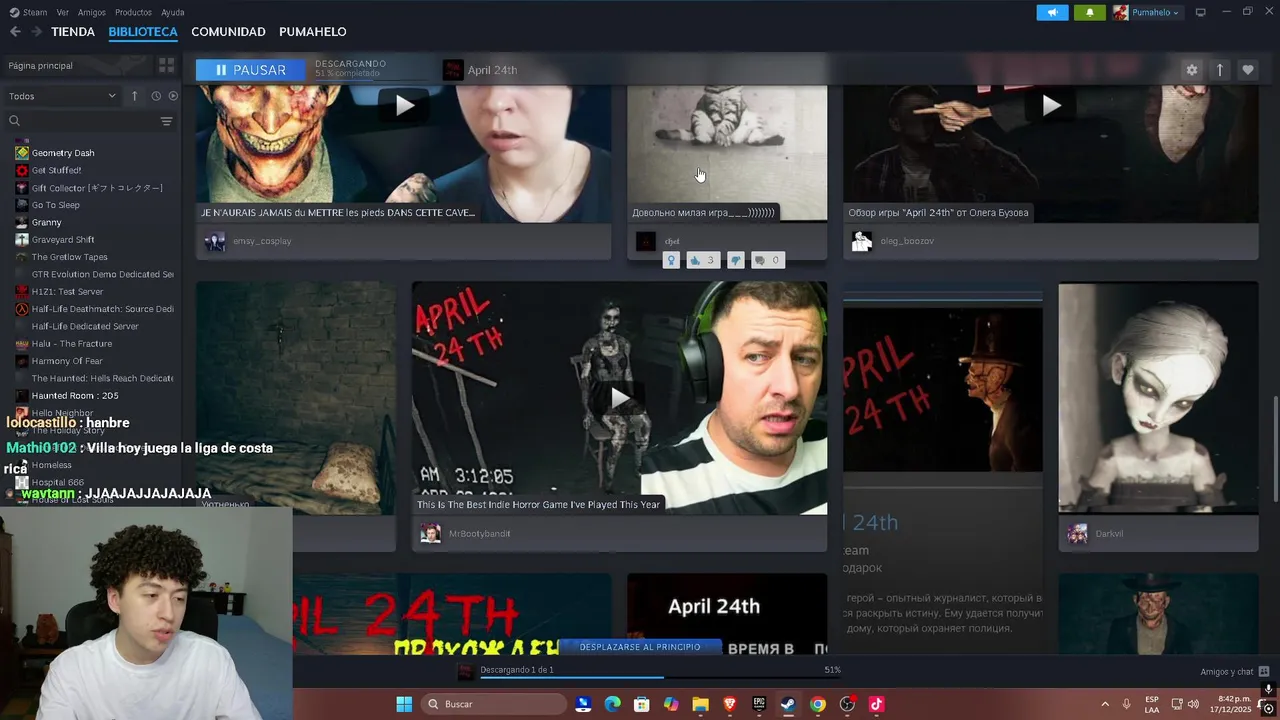Add April 24th to favorites with heart icon
The height and width of the screenshot is (720, 1280).
pyautogui.click(x=1248, y=70)
